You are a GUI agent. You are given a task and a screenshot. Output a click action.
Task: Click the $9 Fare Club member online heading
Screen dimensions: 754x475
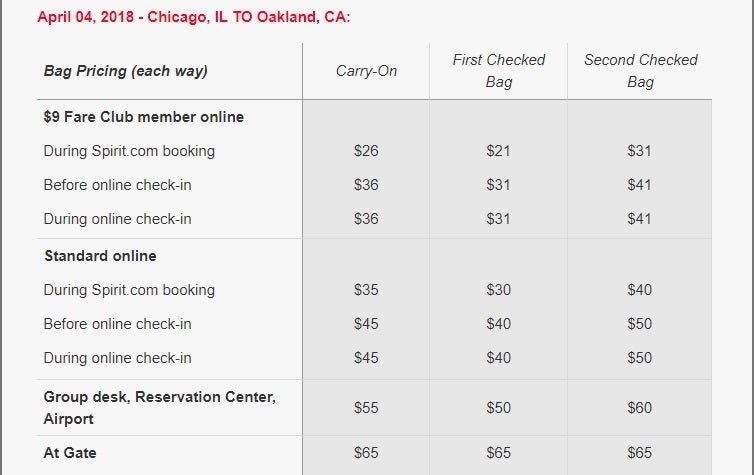point(144,117)
